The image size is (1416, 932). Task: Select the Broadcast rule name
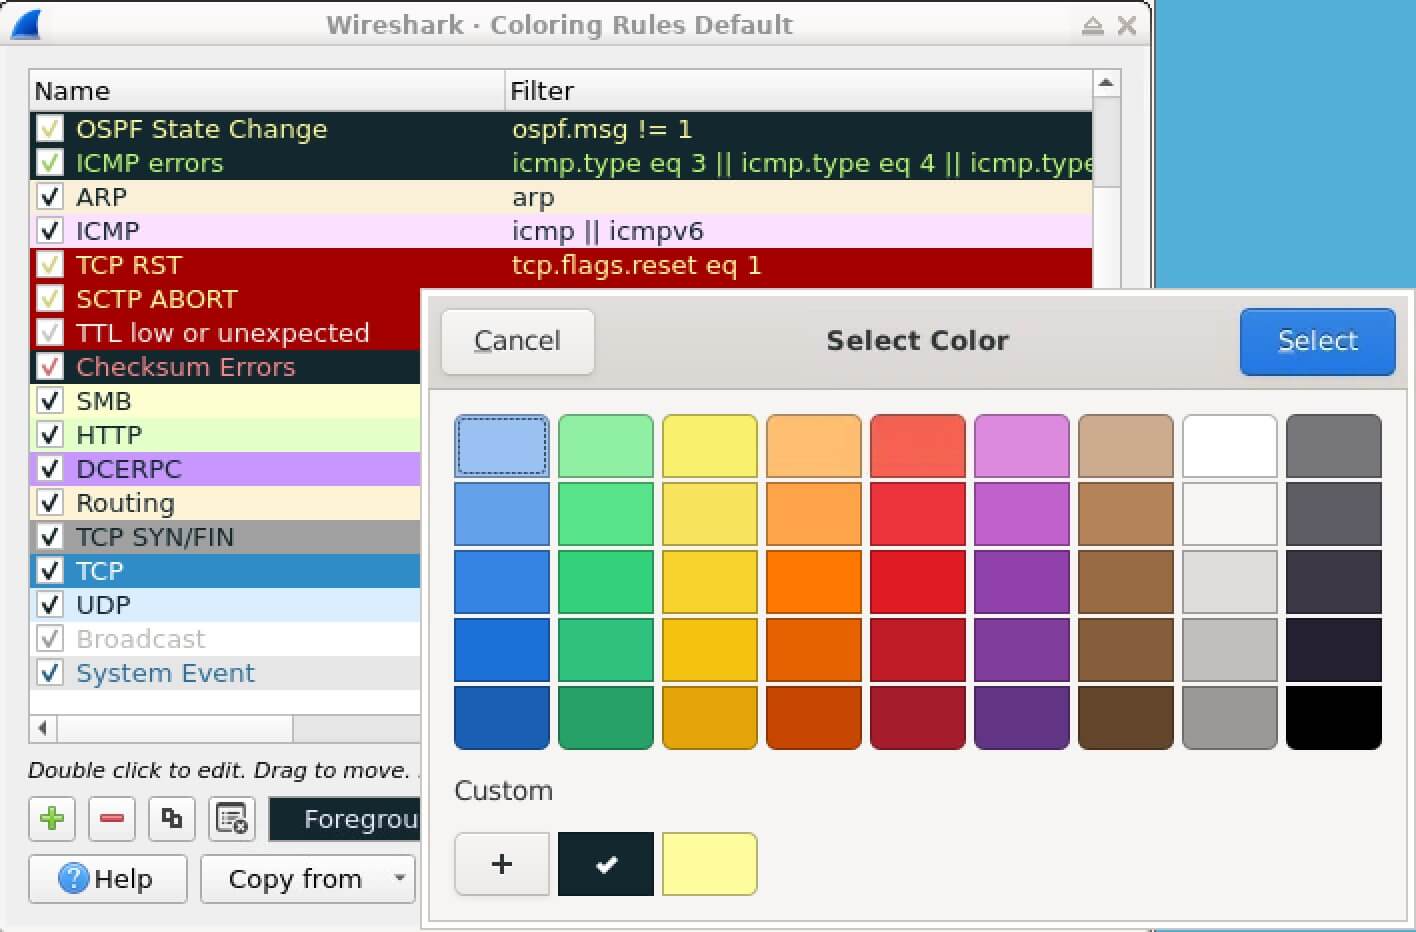coord(141,639)
